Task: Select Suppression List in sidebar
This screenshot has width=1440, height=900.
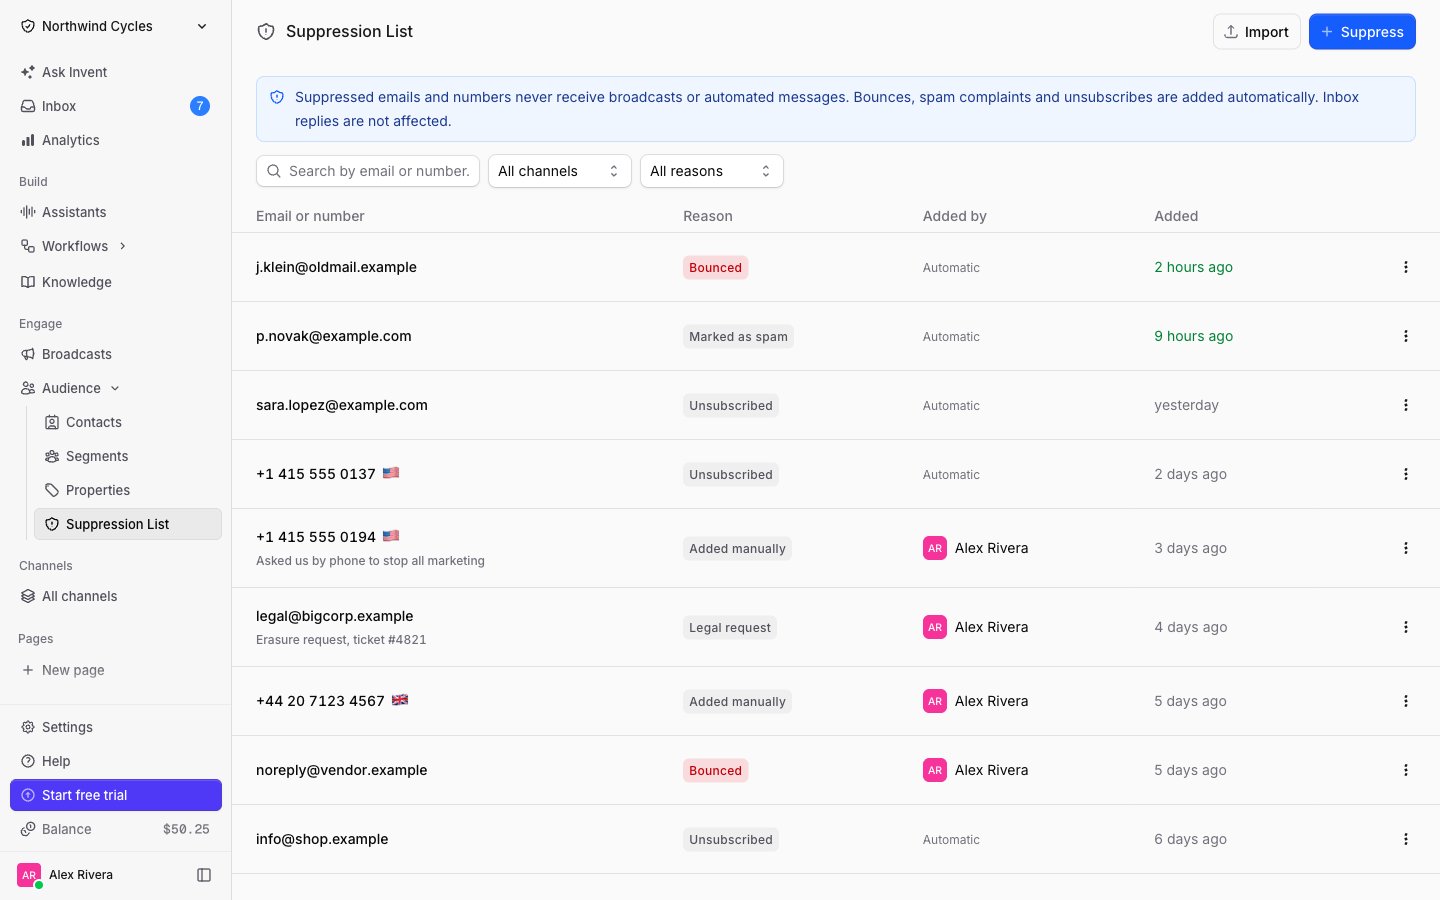Action: coord(128,524)
